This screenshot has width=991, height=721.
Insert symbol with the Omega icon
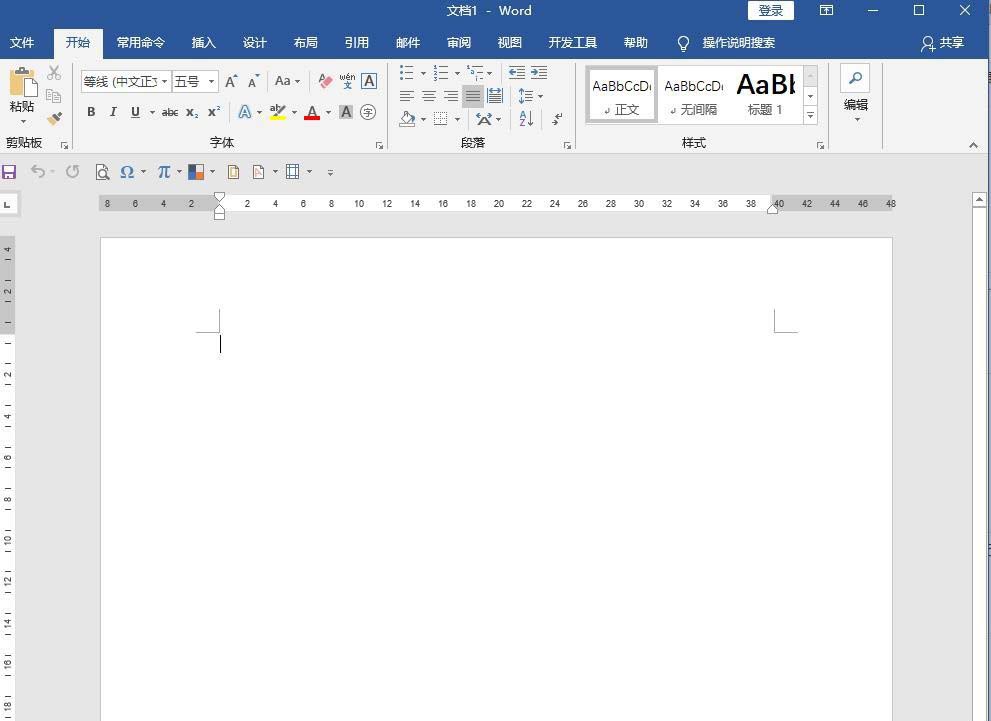tap(127, 172)
